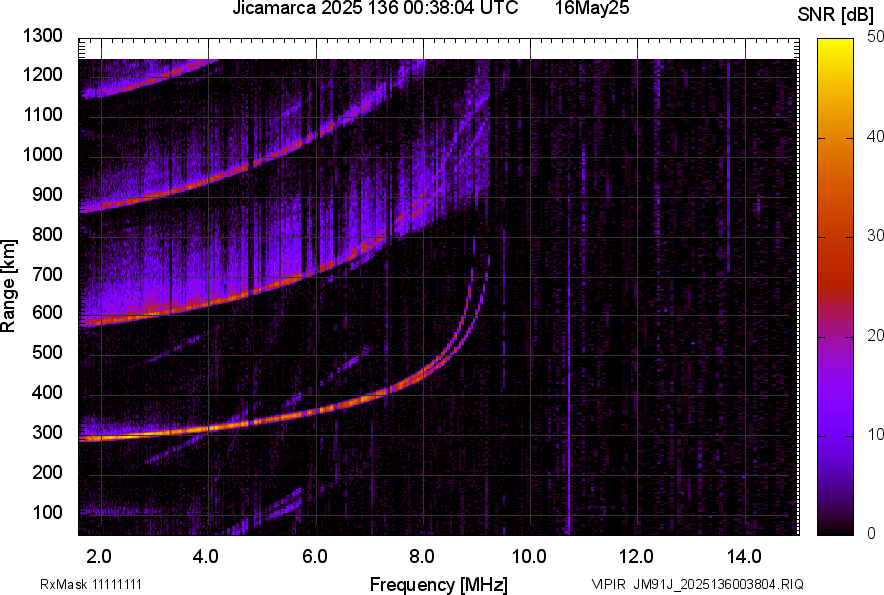Click the colorbar tick label '30'

(x=875, y=235)
